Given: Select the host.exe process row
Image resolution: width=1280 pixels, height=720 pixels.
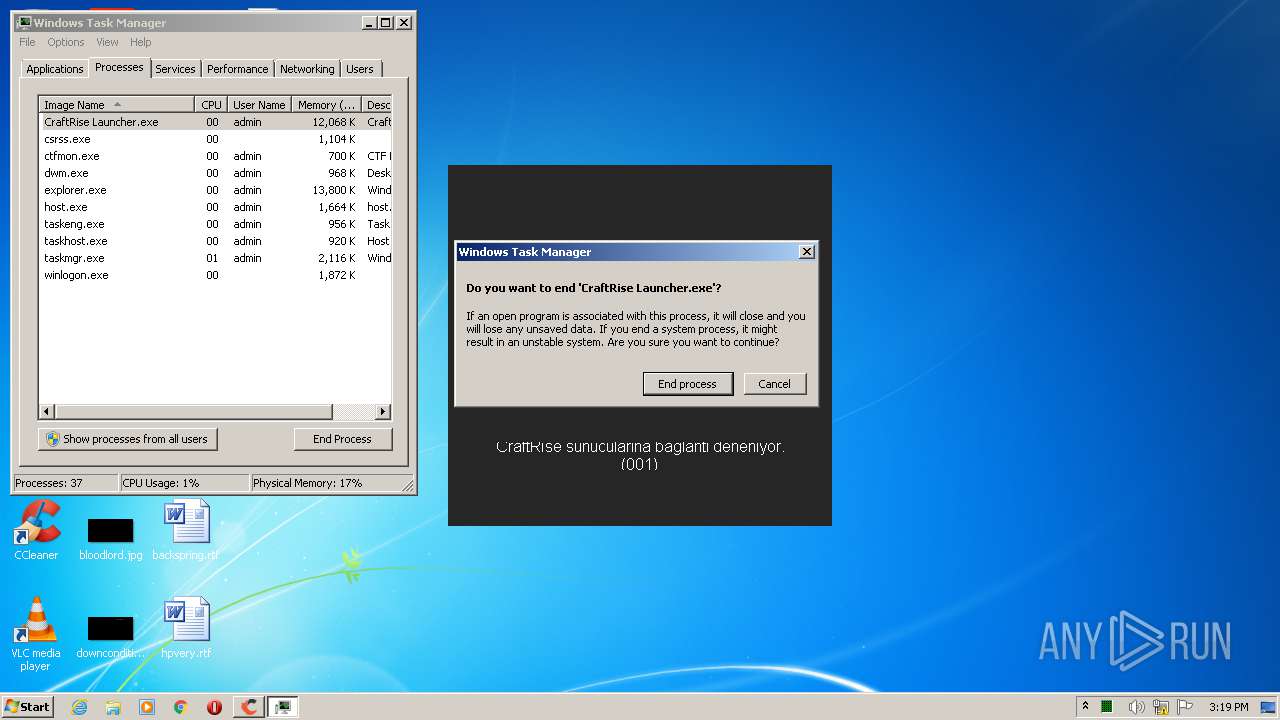Looking at the screenshot, I should click(x=215, y=207).
